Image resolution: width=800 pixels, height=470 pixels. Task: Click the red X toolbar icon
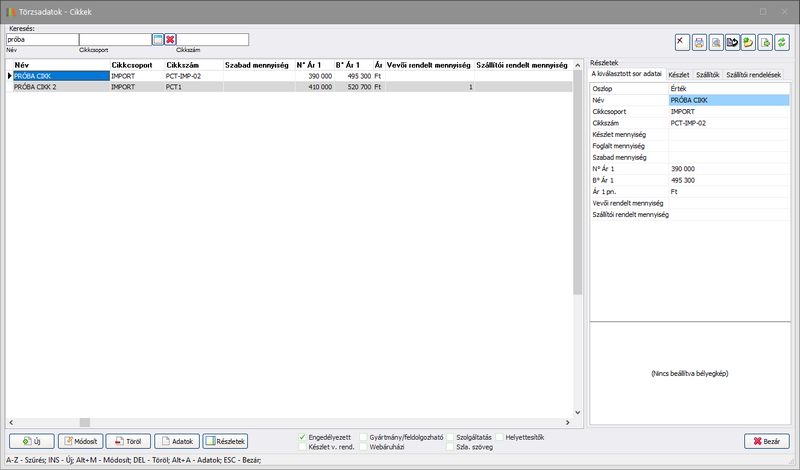(682, 42)
